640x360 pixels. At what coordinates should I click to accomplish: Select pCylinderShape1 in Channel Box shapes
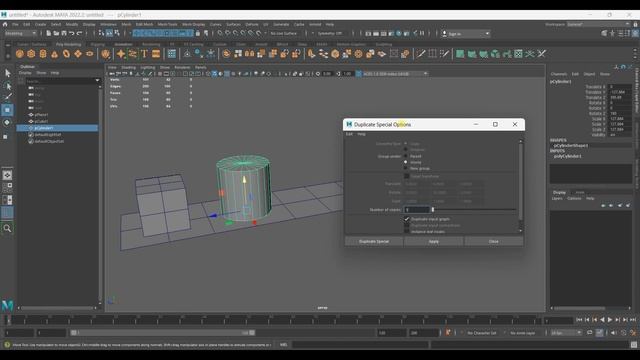coord(571,145)
